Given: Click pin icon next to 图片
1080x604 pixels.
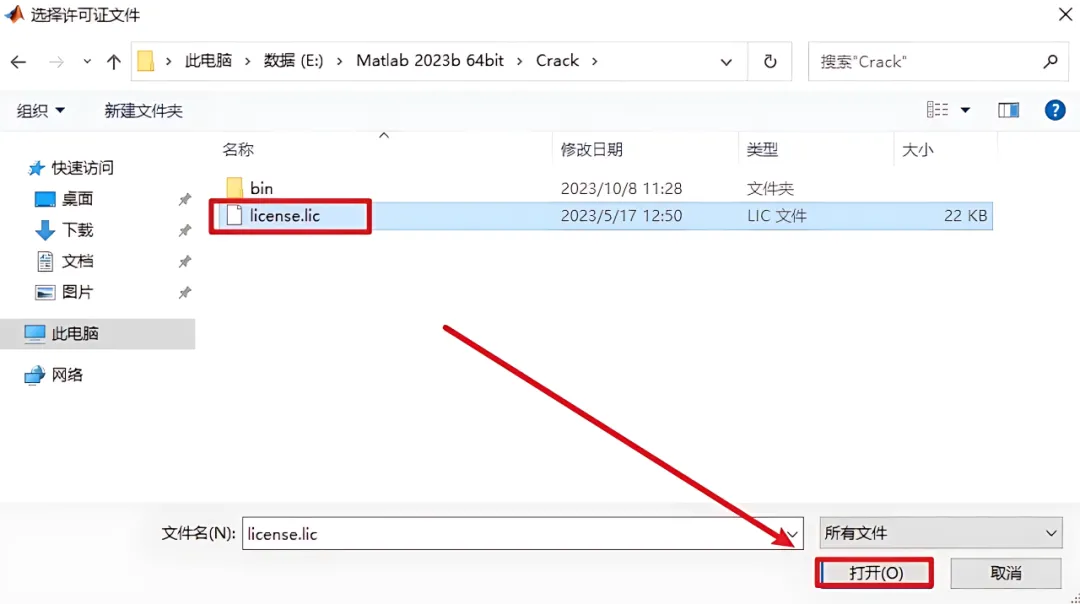Looking at the screenshot, I should coord(185,293).
